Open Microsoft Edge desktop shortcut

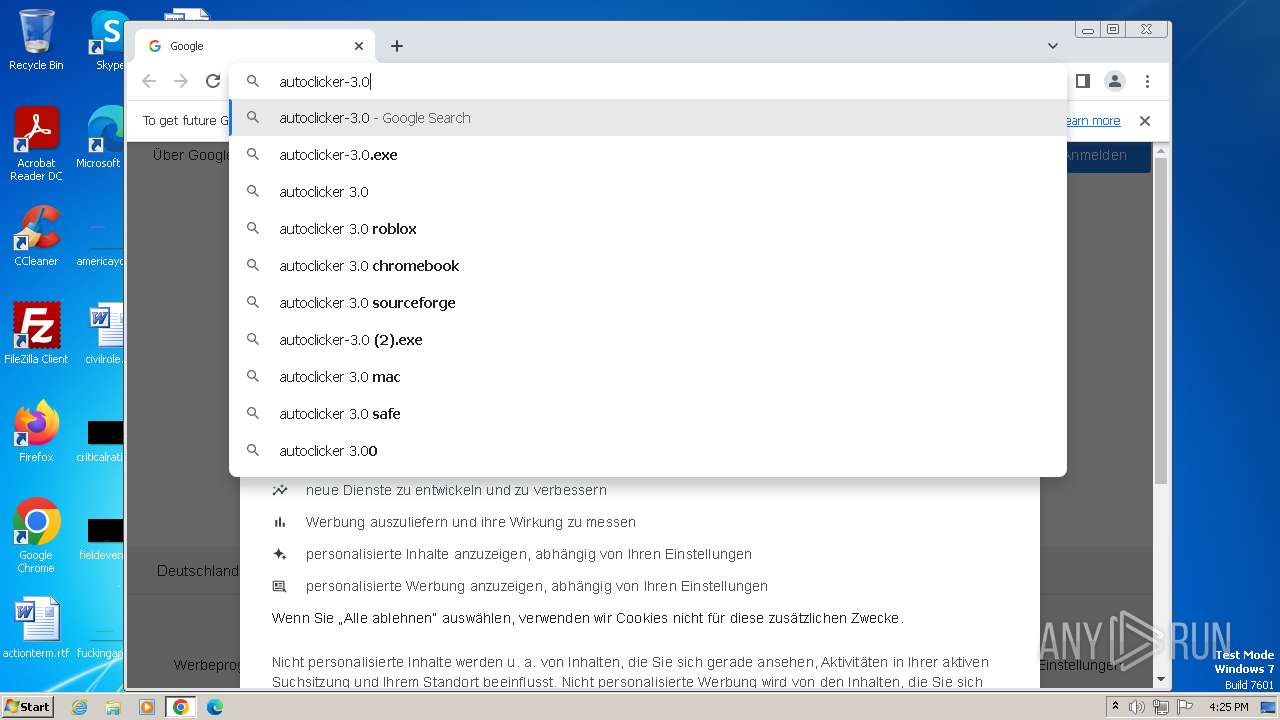(x=100, y=138)
